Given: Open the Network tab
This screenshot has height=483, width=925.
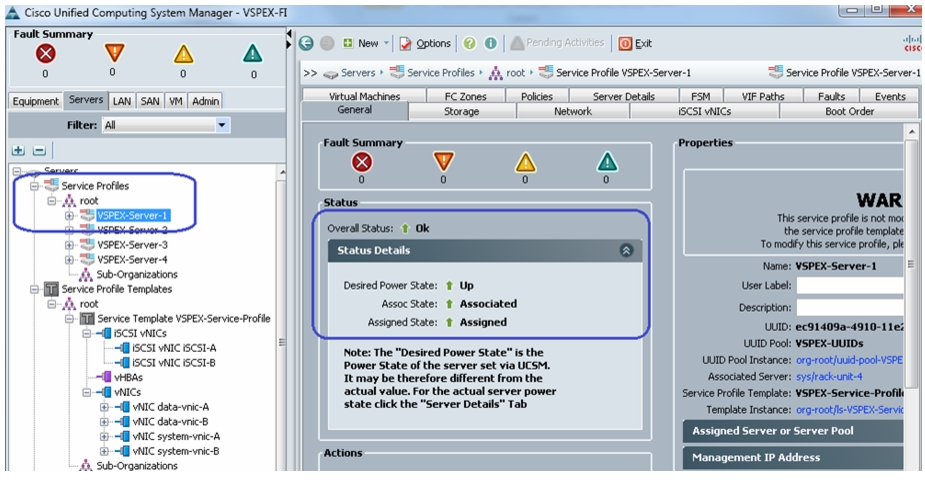Looking at the screenshot, I should [x=572, y=111].
